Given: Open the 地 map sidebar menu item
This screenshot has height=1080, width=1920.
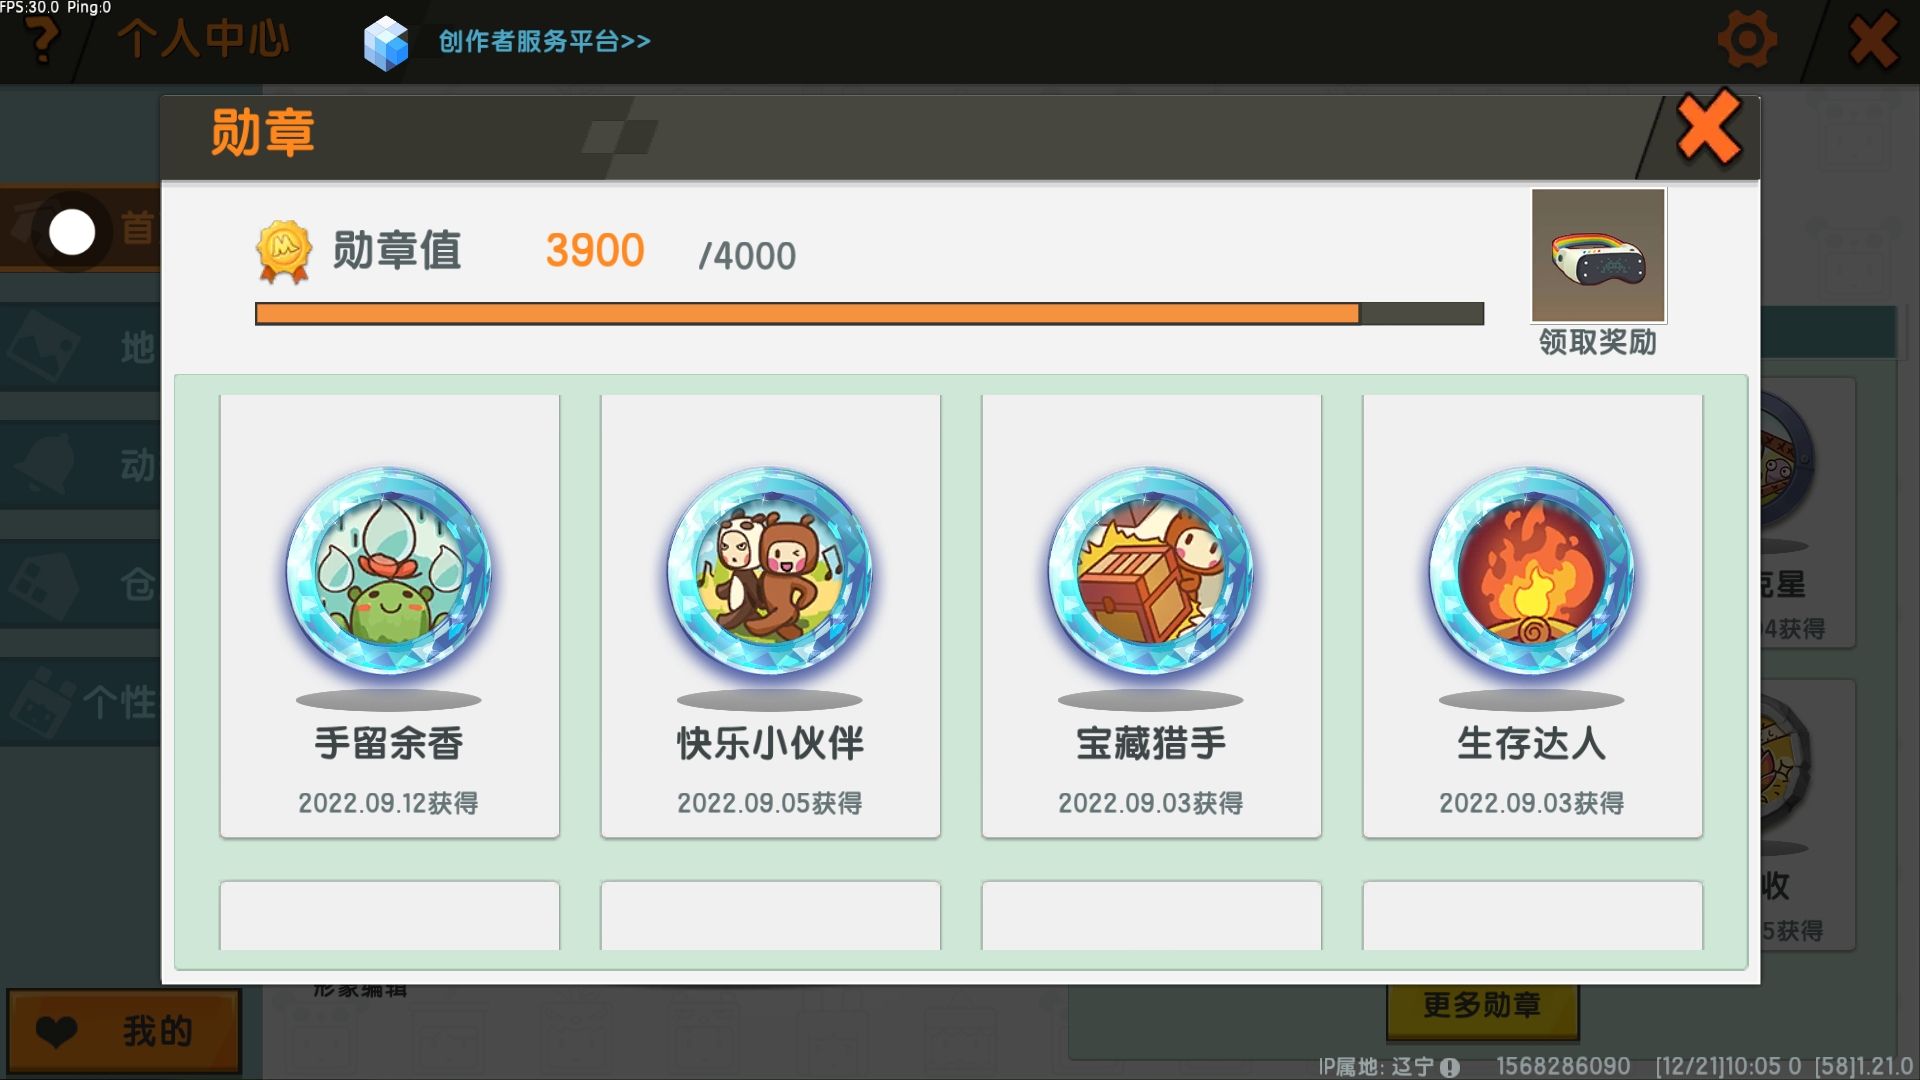Looking at the screenshot, I should click(x=80, y=347).
